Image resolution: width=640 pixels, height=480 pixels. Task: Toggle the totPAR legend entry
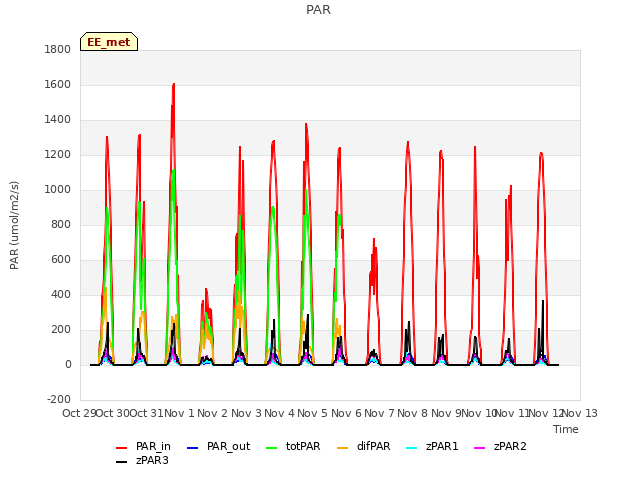[293, 447]
